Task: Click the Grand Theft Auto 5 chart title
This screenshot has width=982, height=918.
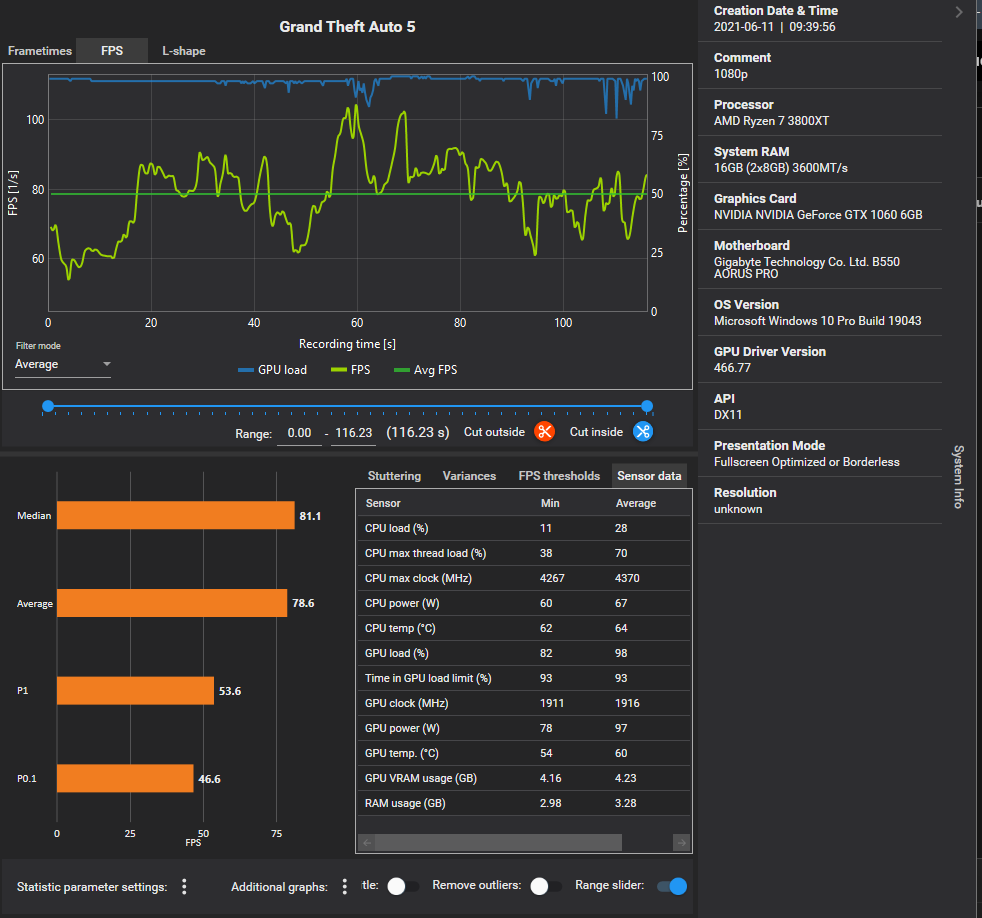Action: click(347, 27)
